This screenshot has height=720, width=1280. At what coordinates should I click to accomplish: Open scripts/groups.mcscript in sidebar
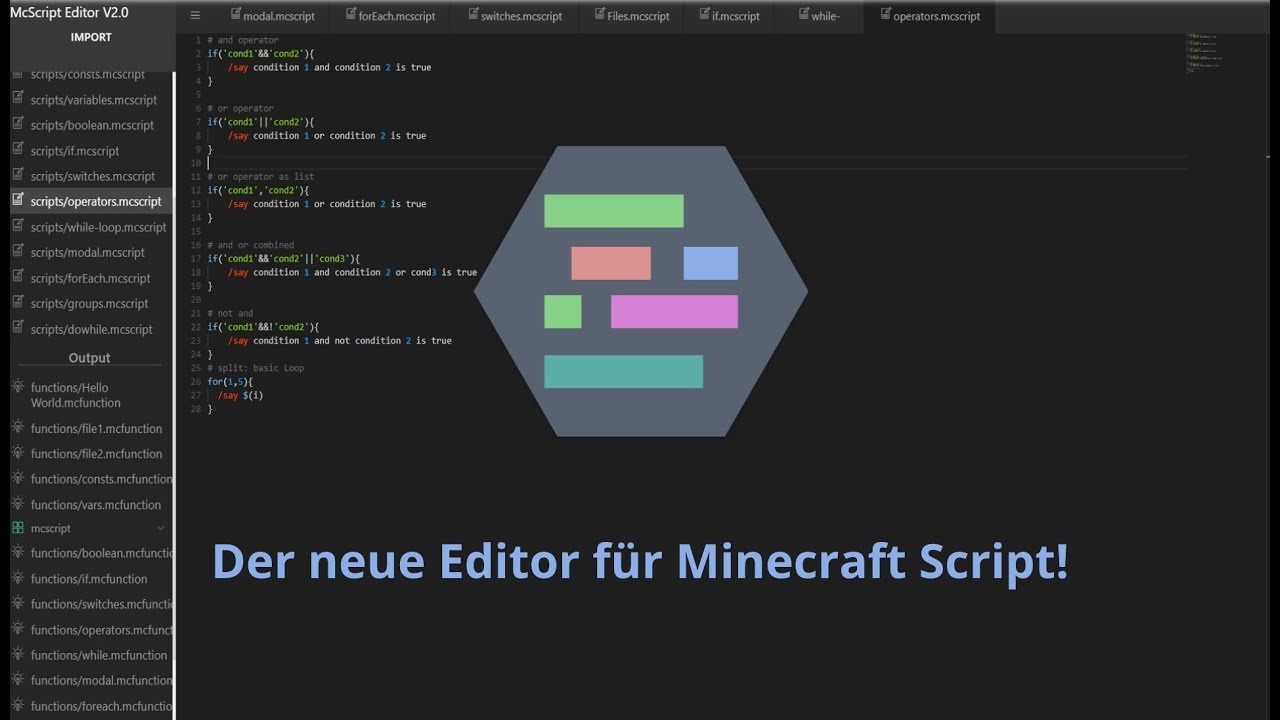tap(91, 303)
